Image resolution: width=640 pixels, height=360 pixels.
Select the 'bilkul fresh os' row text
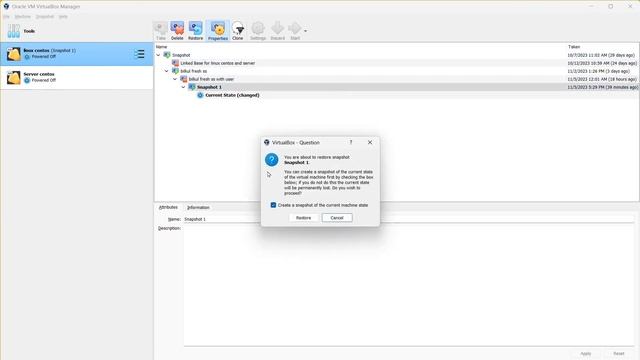tap(193, 71)
